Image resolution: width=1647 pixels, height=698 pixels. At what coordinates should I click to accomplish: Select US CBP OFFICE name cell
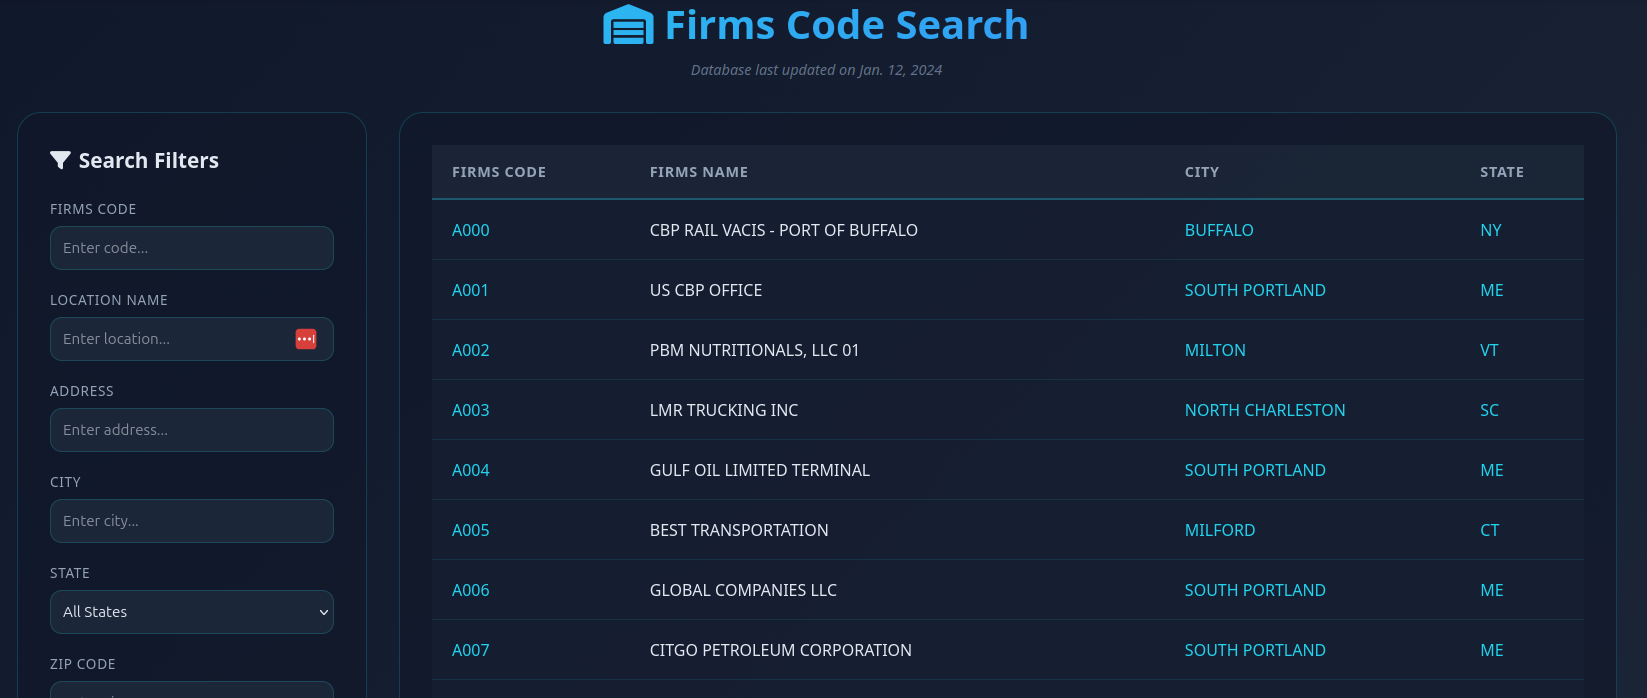click(706, 290)
